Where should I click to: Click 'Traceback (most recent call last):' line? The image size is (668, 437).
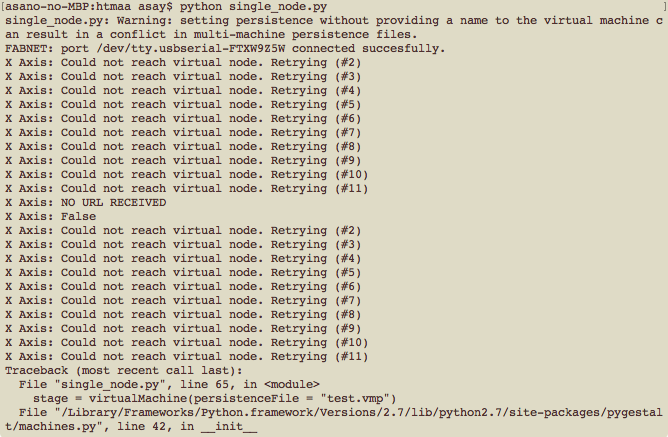click(124, 371)
